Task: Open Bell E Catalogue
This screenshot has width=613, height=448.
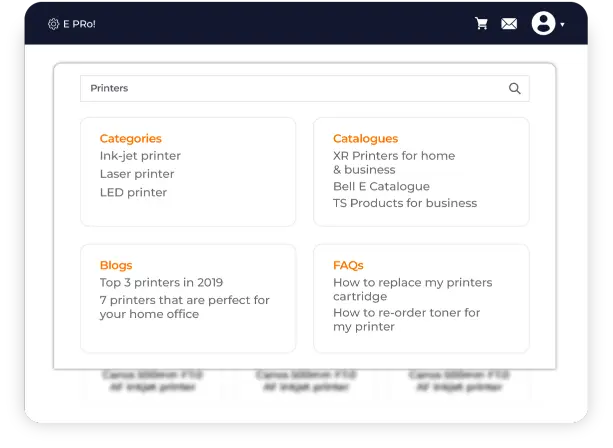Action: pyautogui.click(x=381, y=186)
